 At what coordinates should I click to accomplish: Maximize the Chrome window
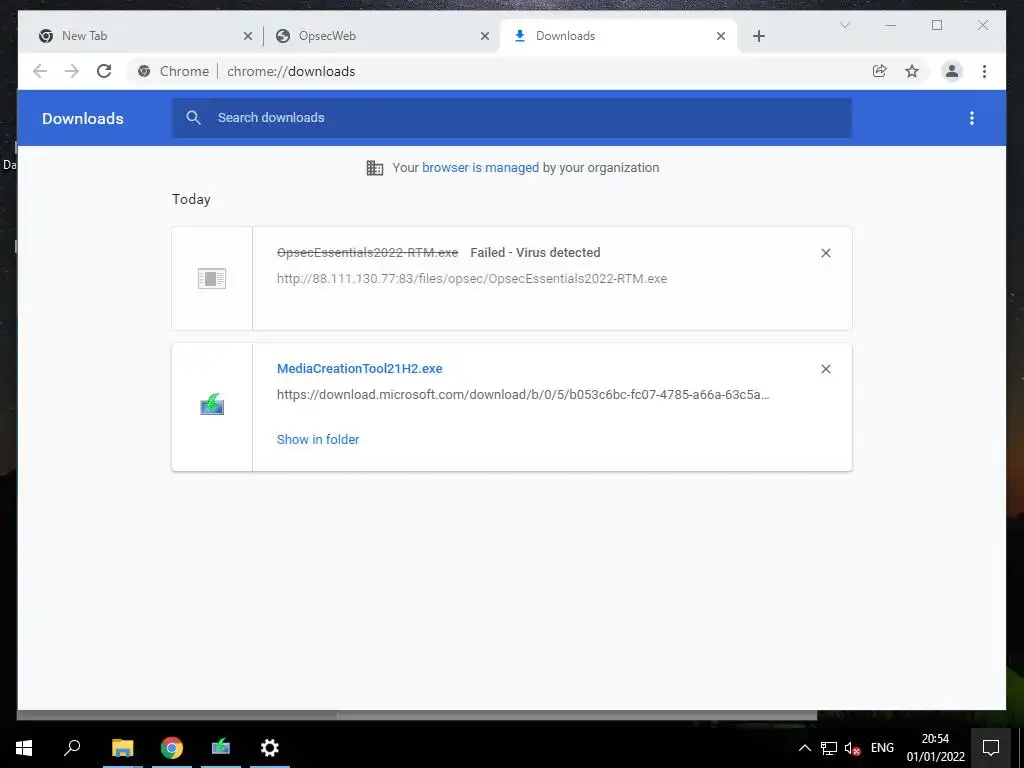point(936,25)
